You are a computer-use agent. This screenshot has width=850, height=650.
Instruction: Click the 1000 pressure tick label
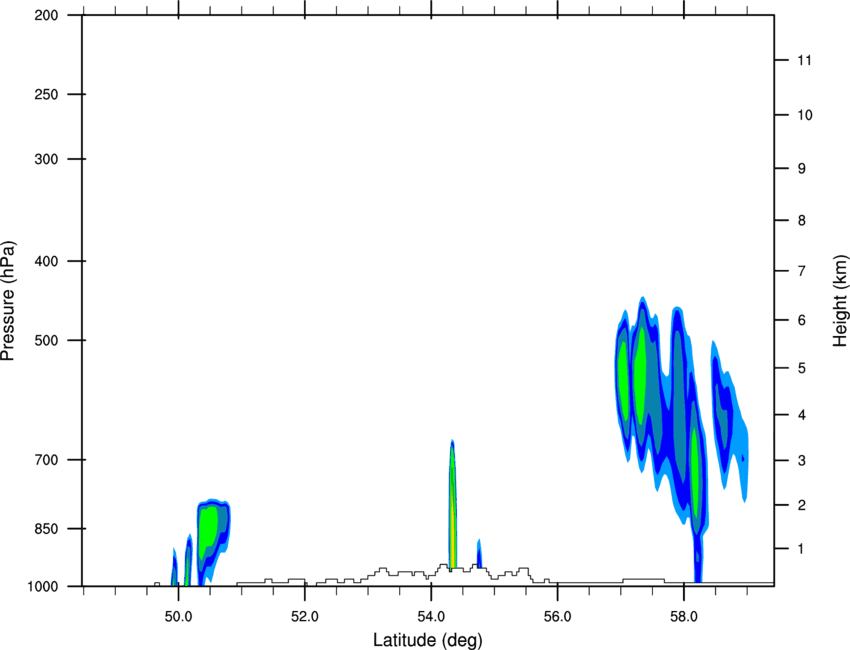click(x=42, y=586)
